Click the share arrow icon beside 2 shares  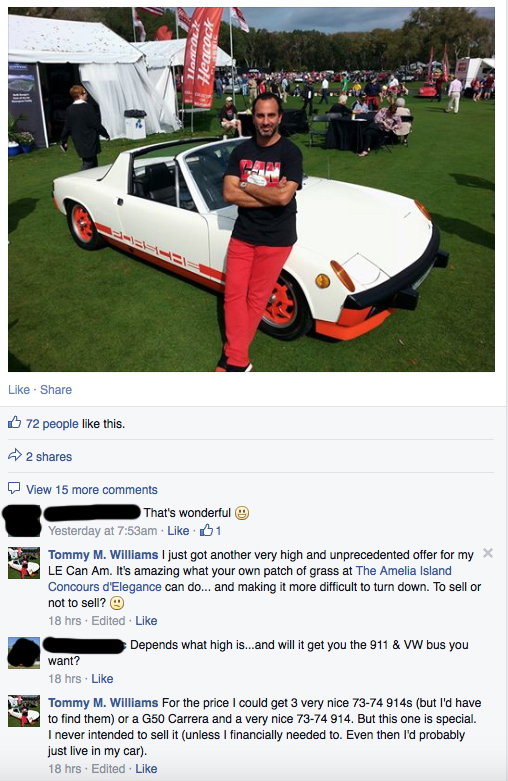tap(15, 455)
